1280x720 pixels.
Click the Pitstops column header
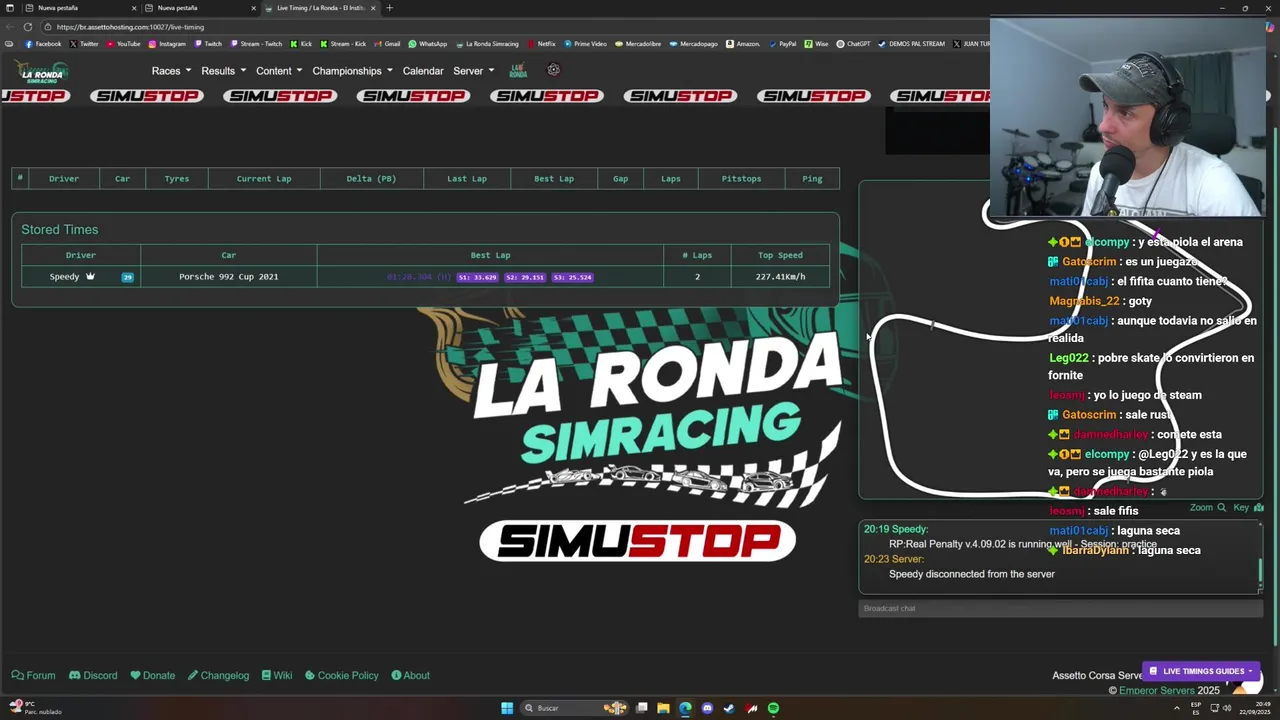(741, 179)
